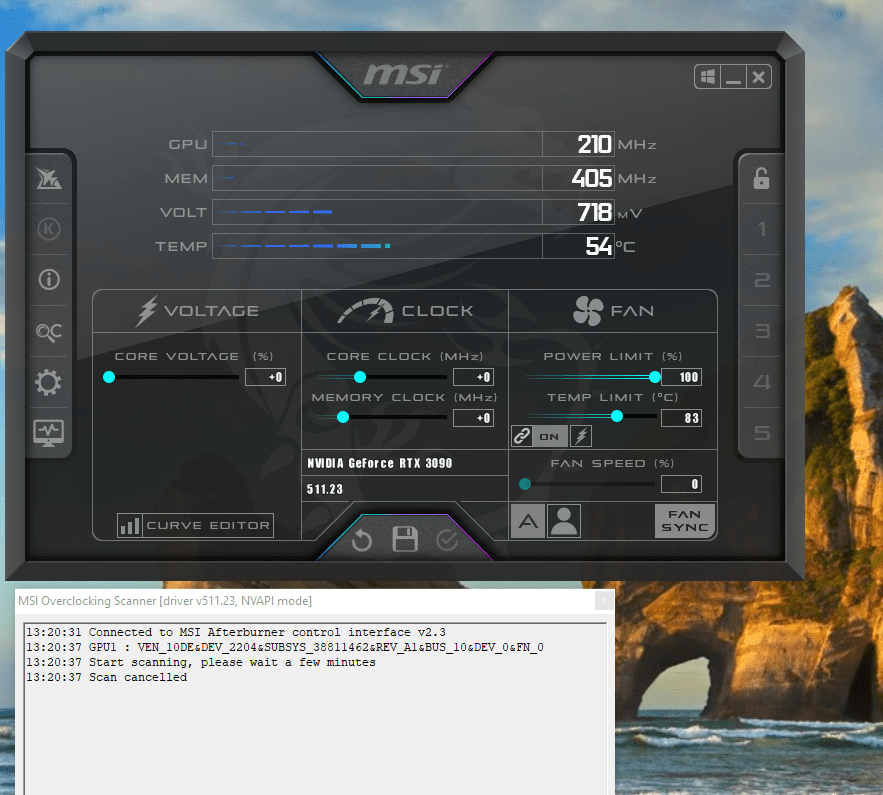883x795 pixels.
Task: Toggle the Fan Sync button
Action: 685,521
